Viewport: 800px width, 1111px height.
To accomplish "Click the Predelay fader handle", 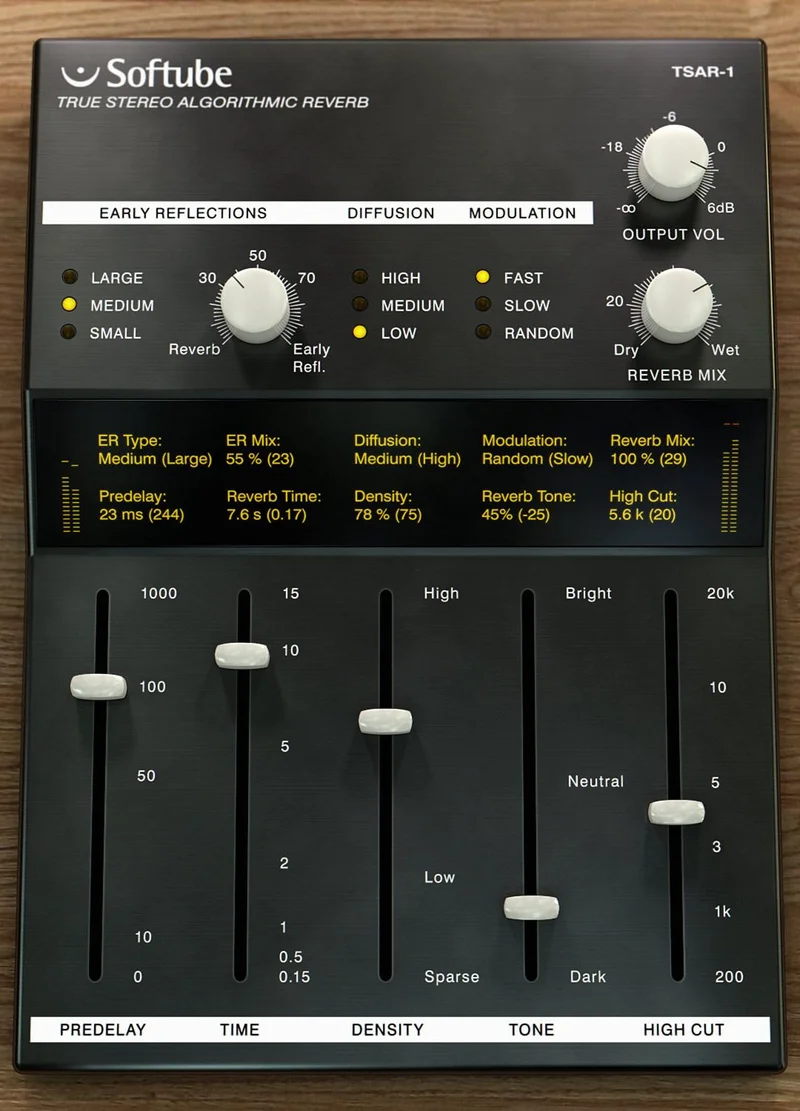I will (x=98, y=687).
